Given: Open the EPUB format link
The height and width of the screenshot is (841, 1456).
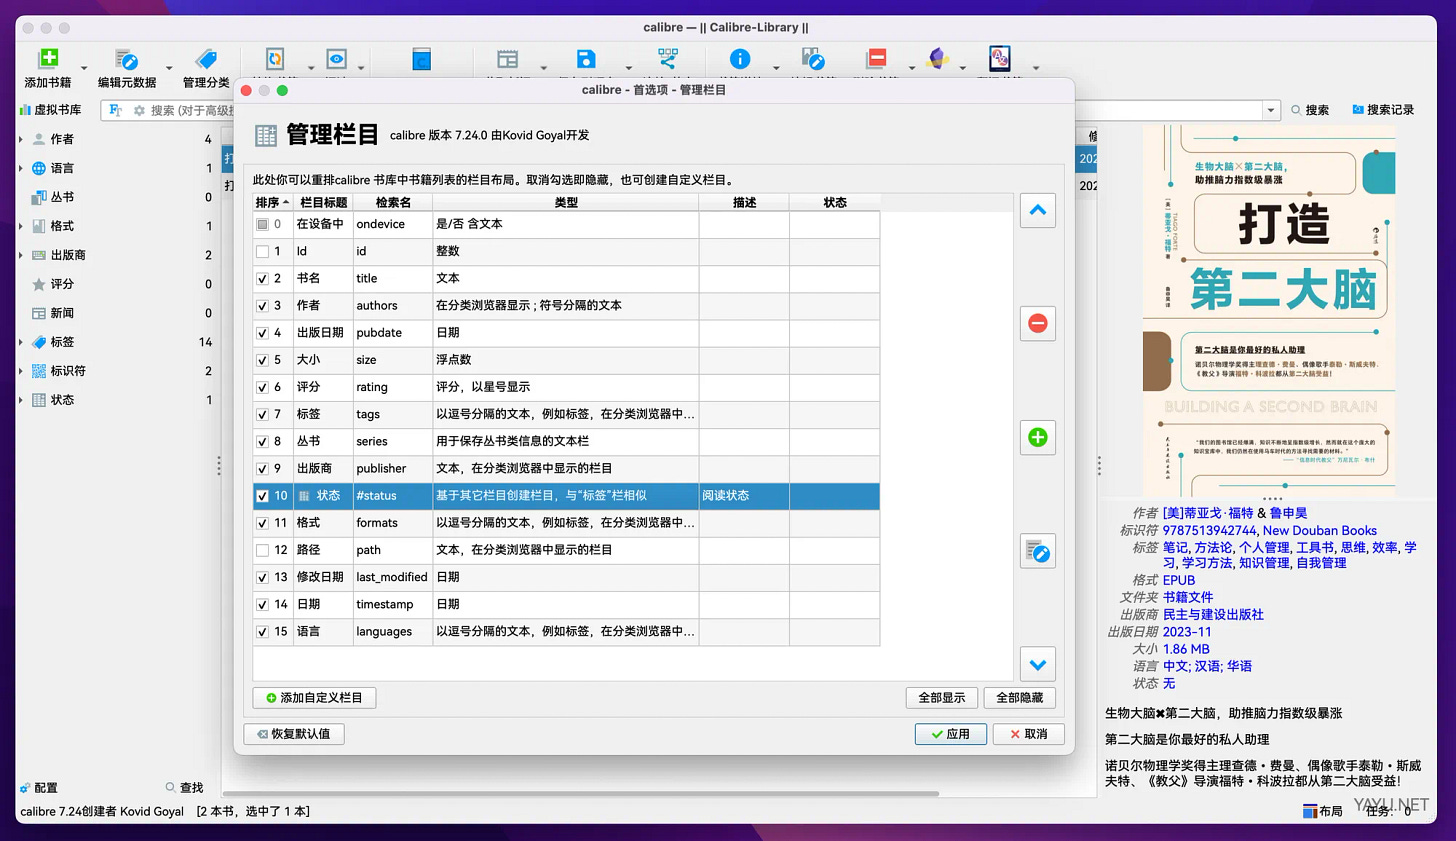Looking at the screenshot, I should pos(1179,580).
